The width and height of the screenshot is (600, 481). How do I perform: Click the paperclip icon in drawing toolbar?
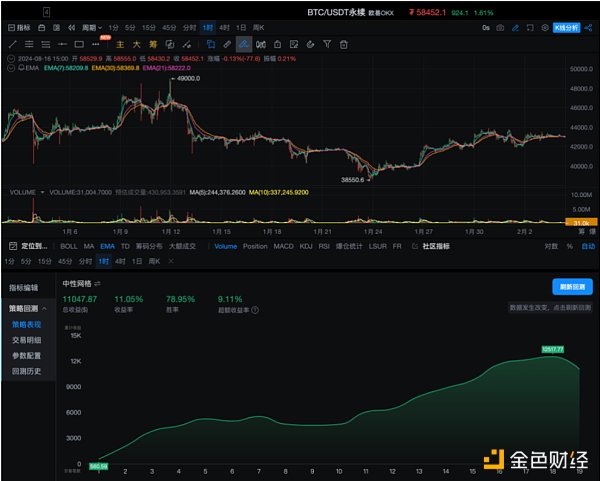click(227, 44)
